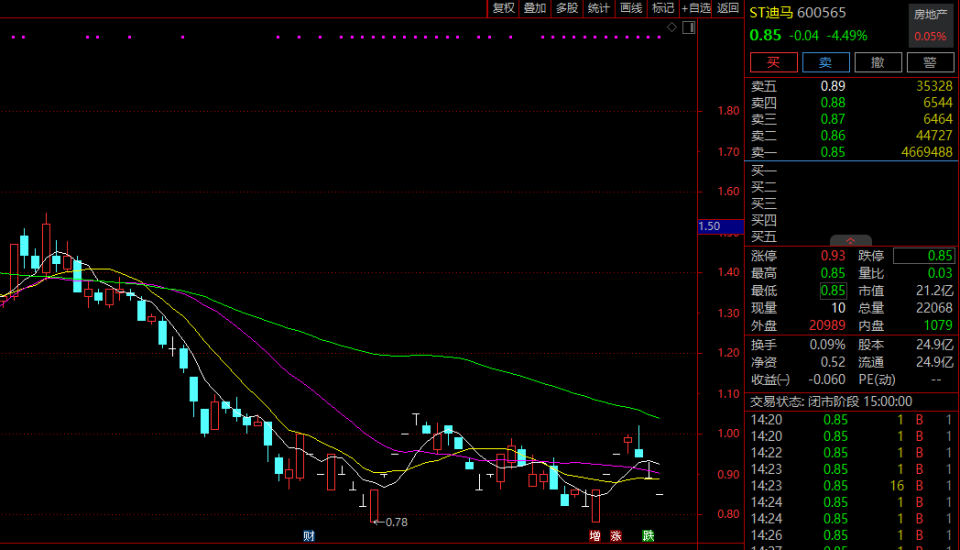Expand the order book with chevron handle

click(850, 241)
